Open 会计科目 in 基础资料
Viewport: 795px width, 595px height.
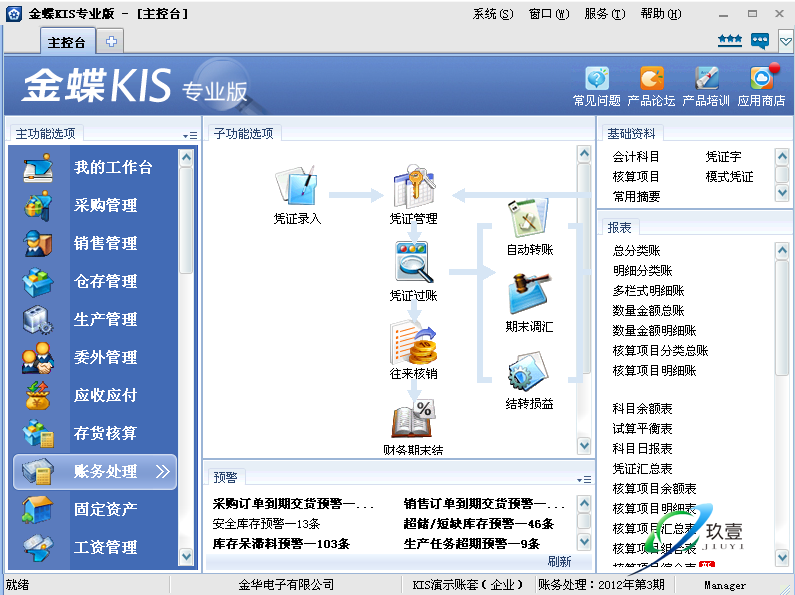pyautogui.click(x=636, y=157)
